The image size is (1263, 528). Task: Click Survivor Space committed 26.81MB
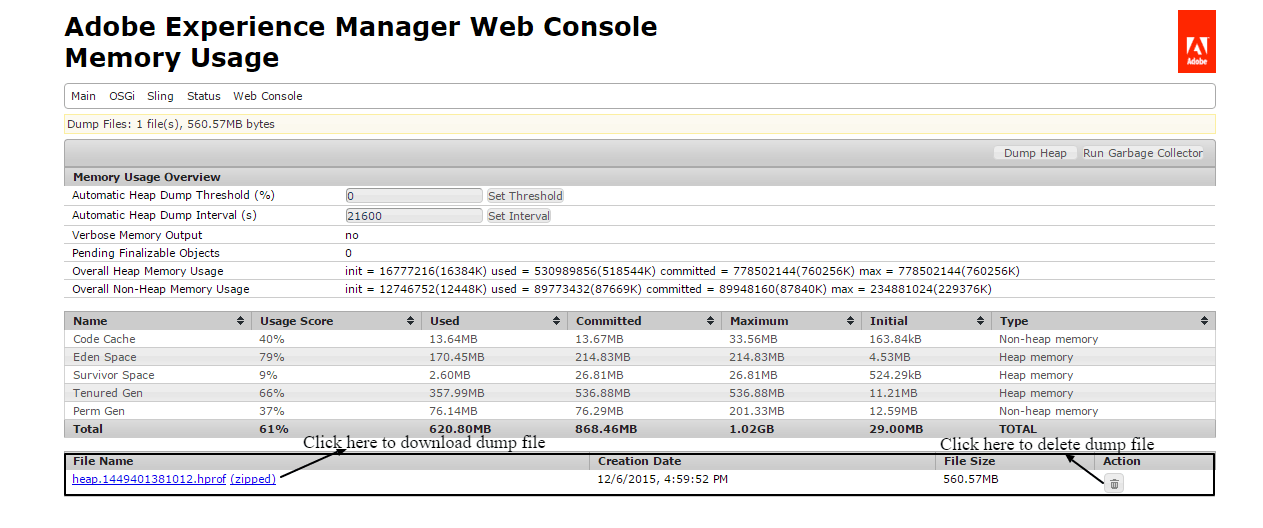(603, 375)
